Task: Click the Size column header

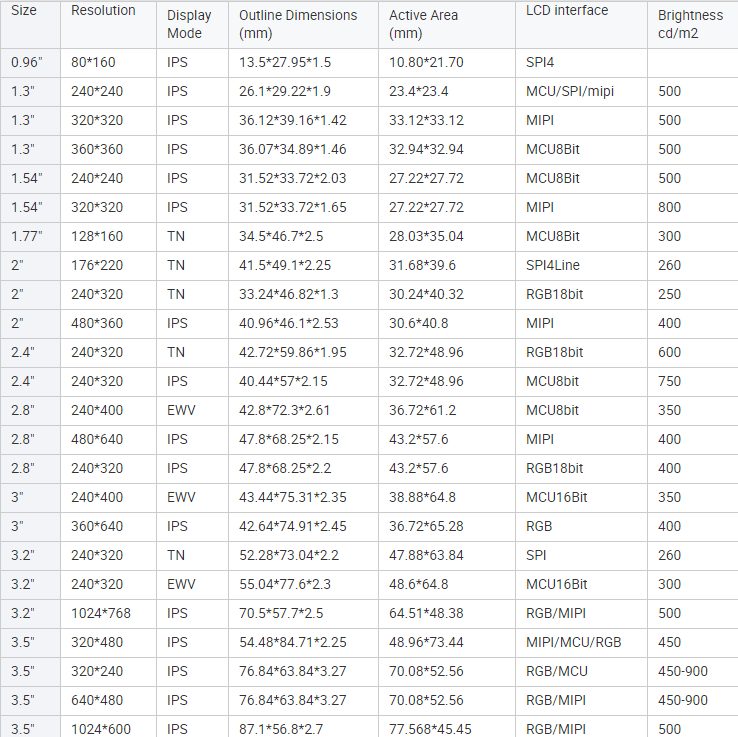Action: [23, 11]
